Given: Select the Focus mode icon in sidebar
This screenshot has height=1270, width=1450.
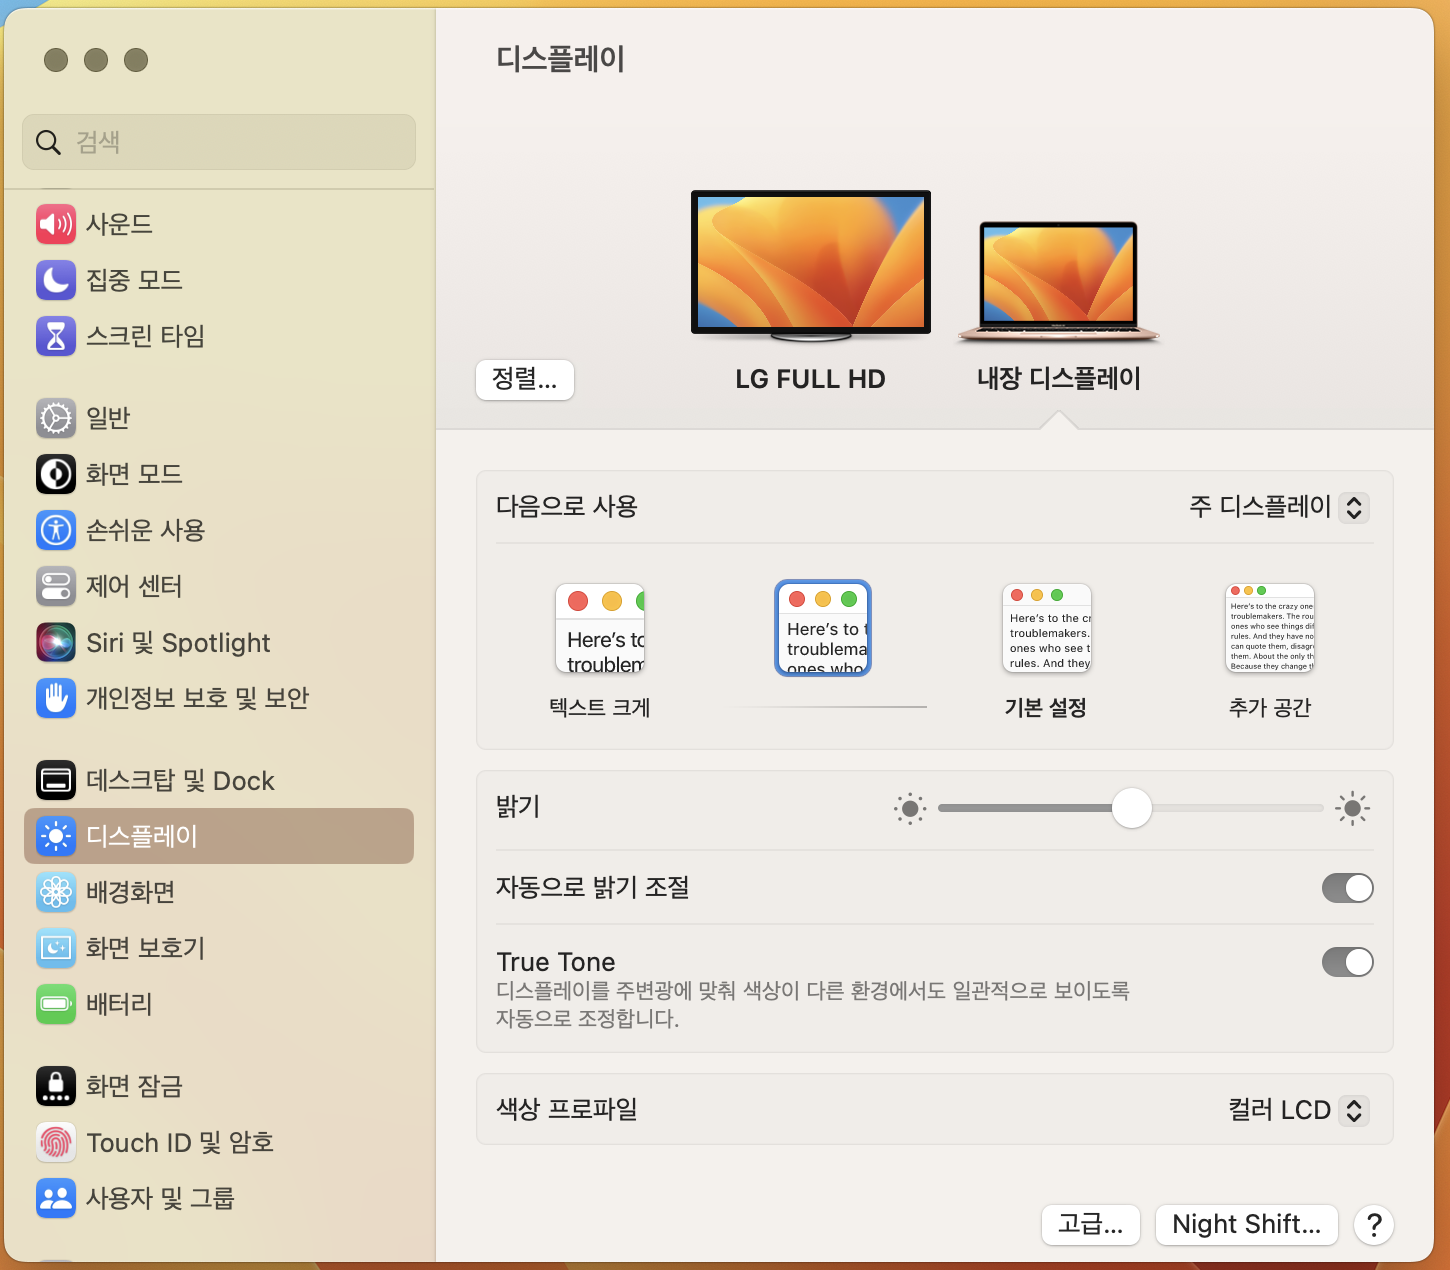Looking at the screenshot, I should pos(56,280).
